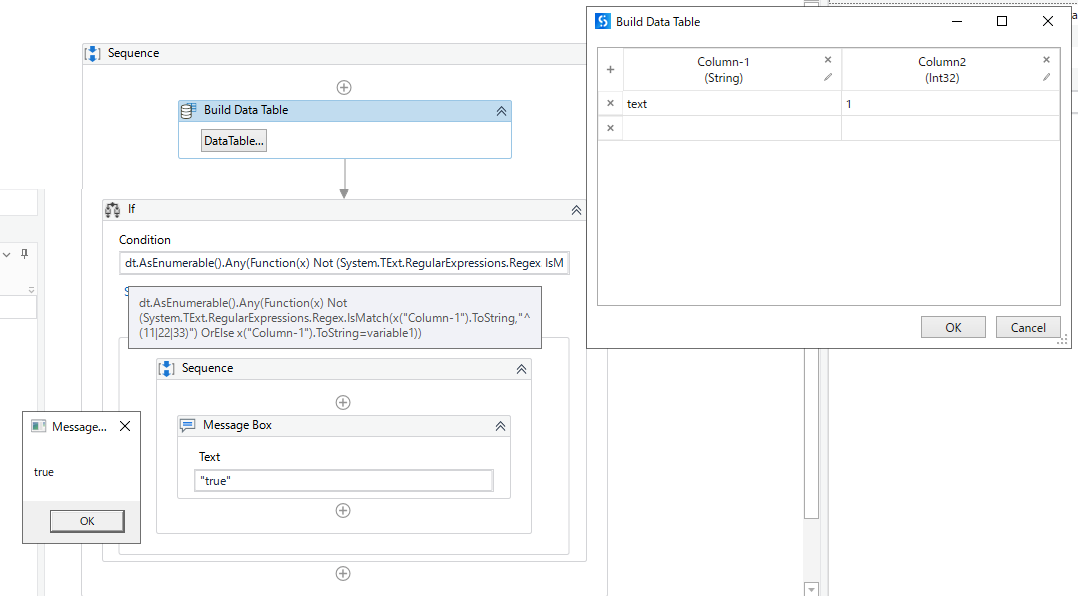Click the Build Data Table activity icon
This screenshot has width=1078, height=596.
click(188, 111)
